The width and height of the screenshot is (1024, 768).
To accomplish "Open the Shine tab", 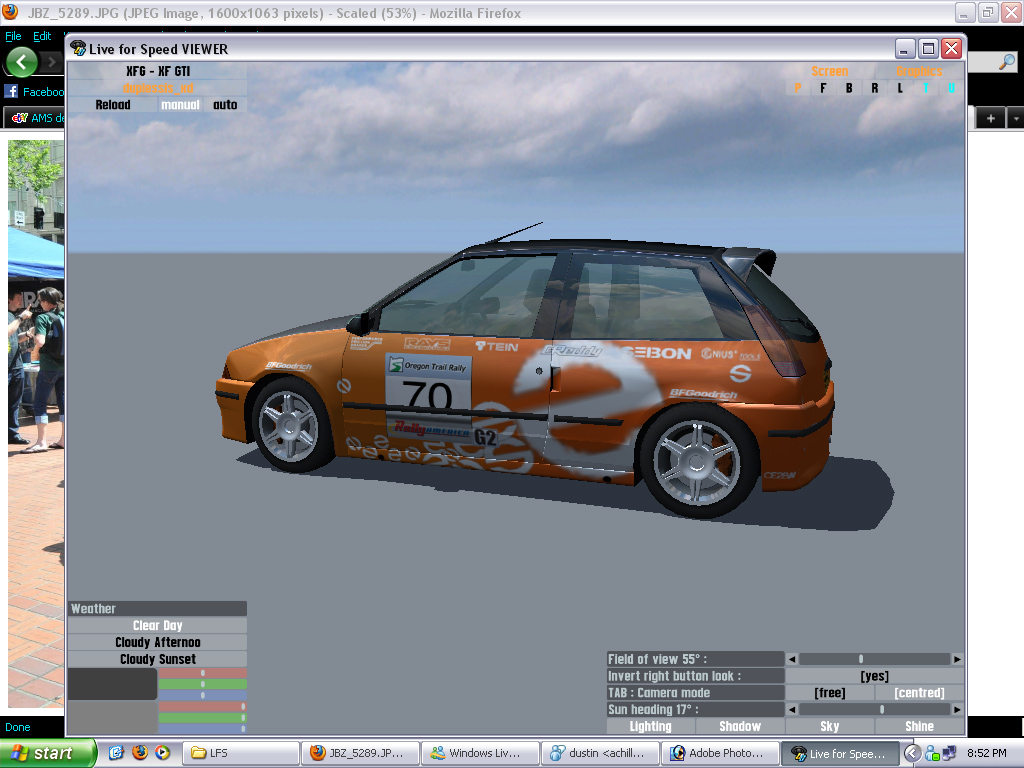I will click(919, 726).
